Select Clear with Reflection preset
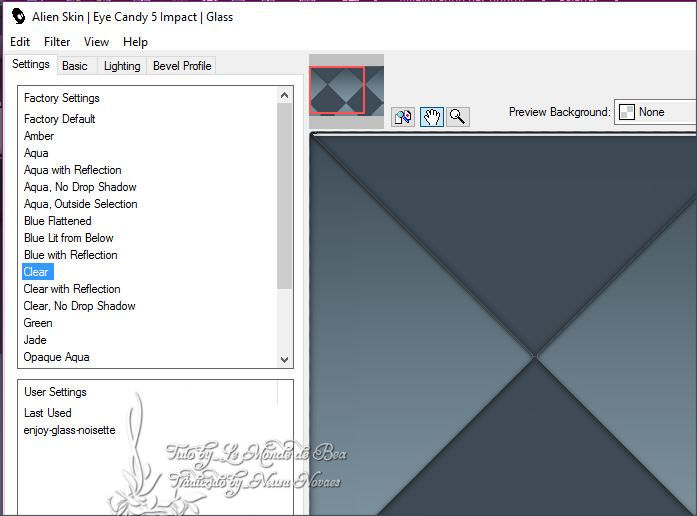The image size is (697, 516). click(x=72, y=289)
